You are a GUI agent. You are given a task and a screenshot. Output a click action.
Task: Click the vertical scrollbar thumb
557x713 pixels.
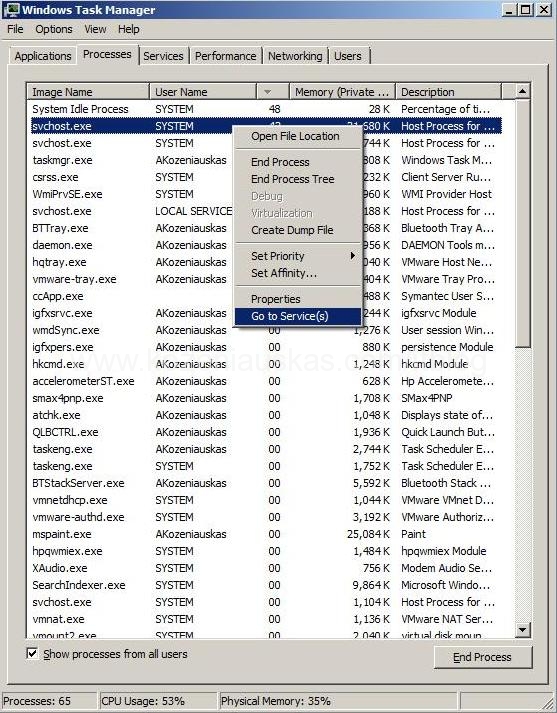point(522,224)
